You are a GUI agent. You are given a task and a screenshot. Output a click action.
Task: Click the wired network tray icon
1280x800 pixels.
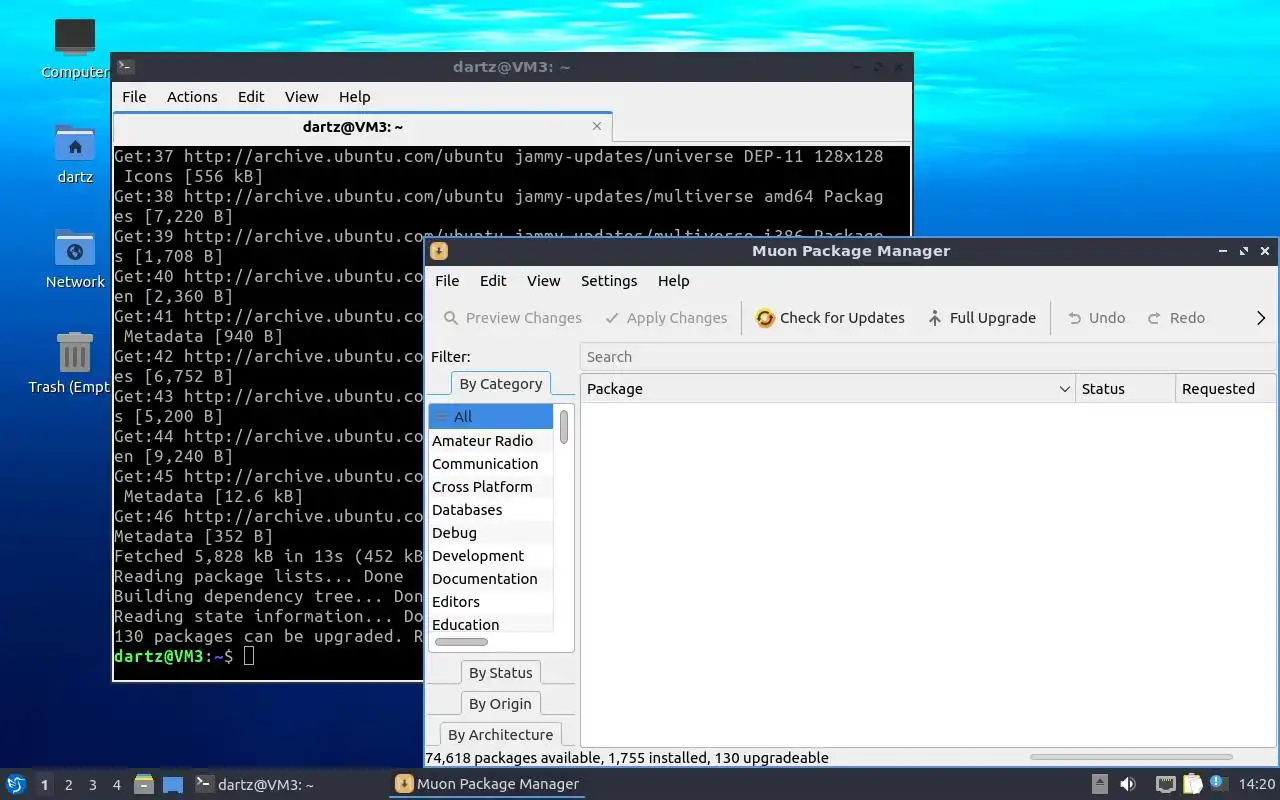point(1166,784)
